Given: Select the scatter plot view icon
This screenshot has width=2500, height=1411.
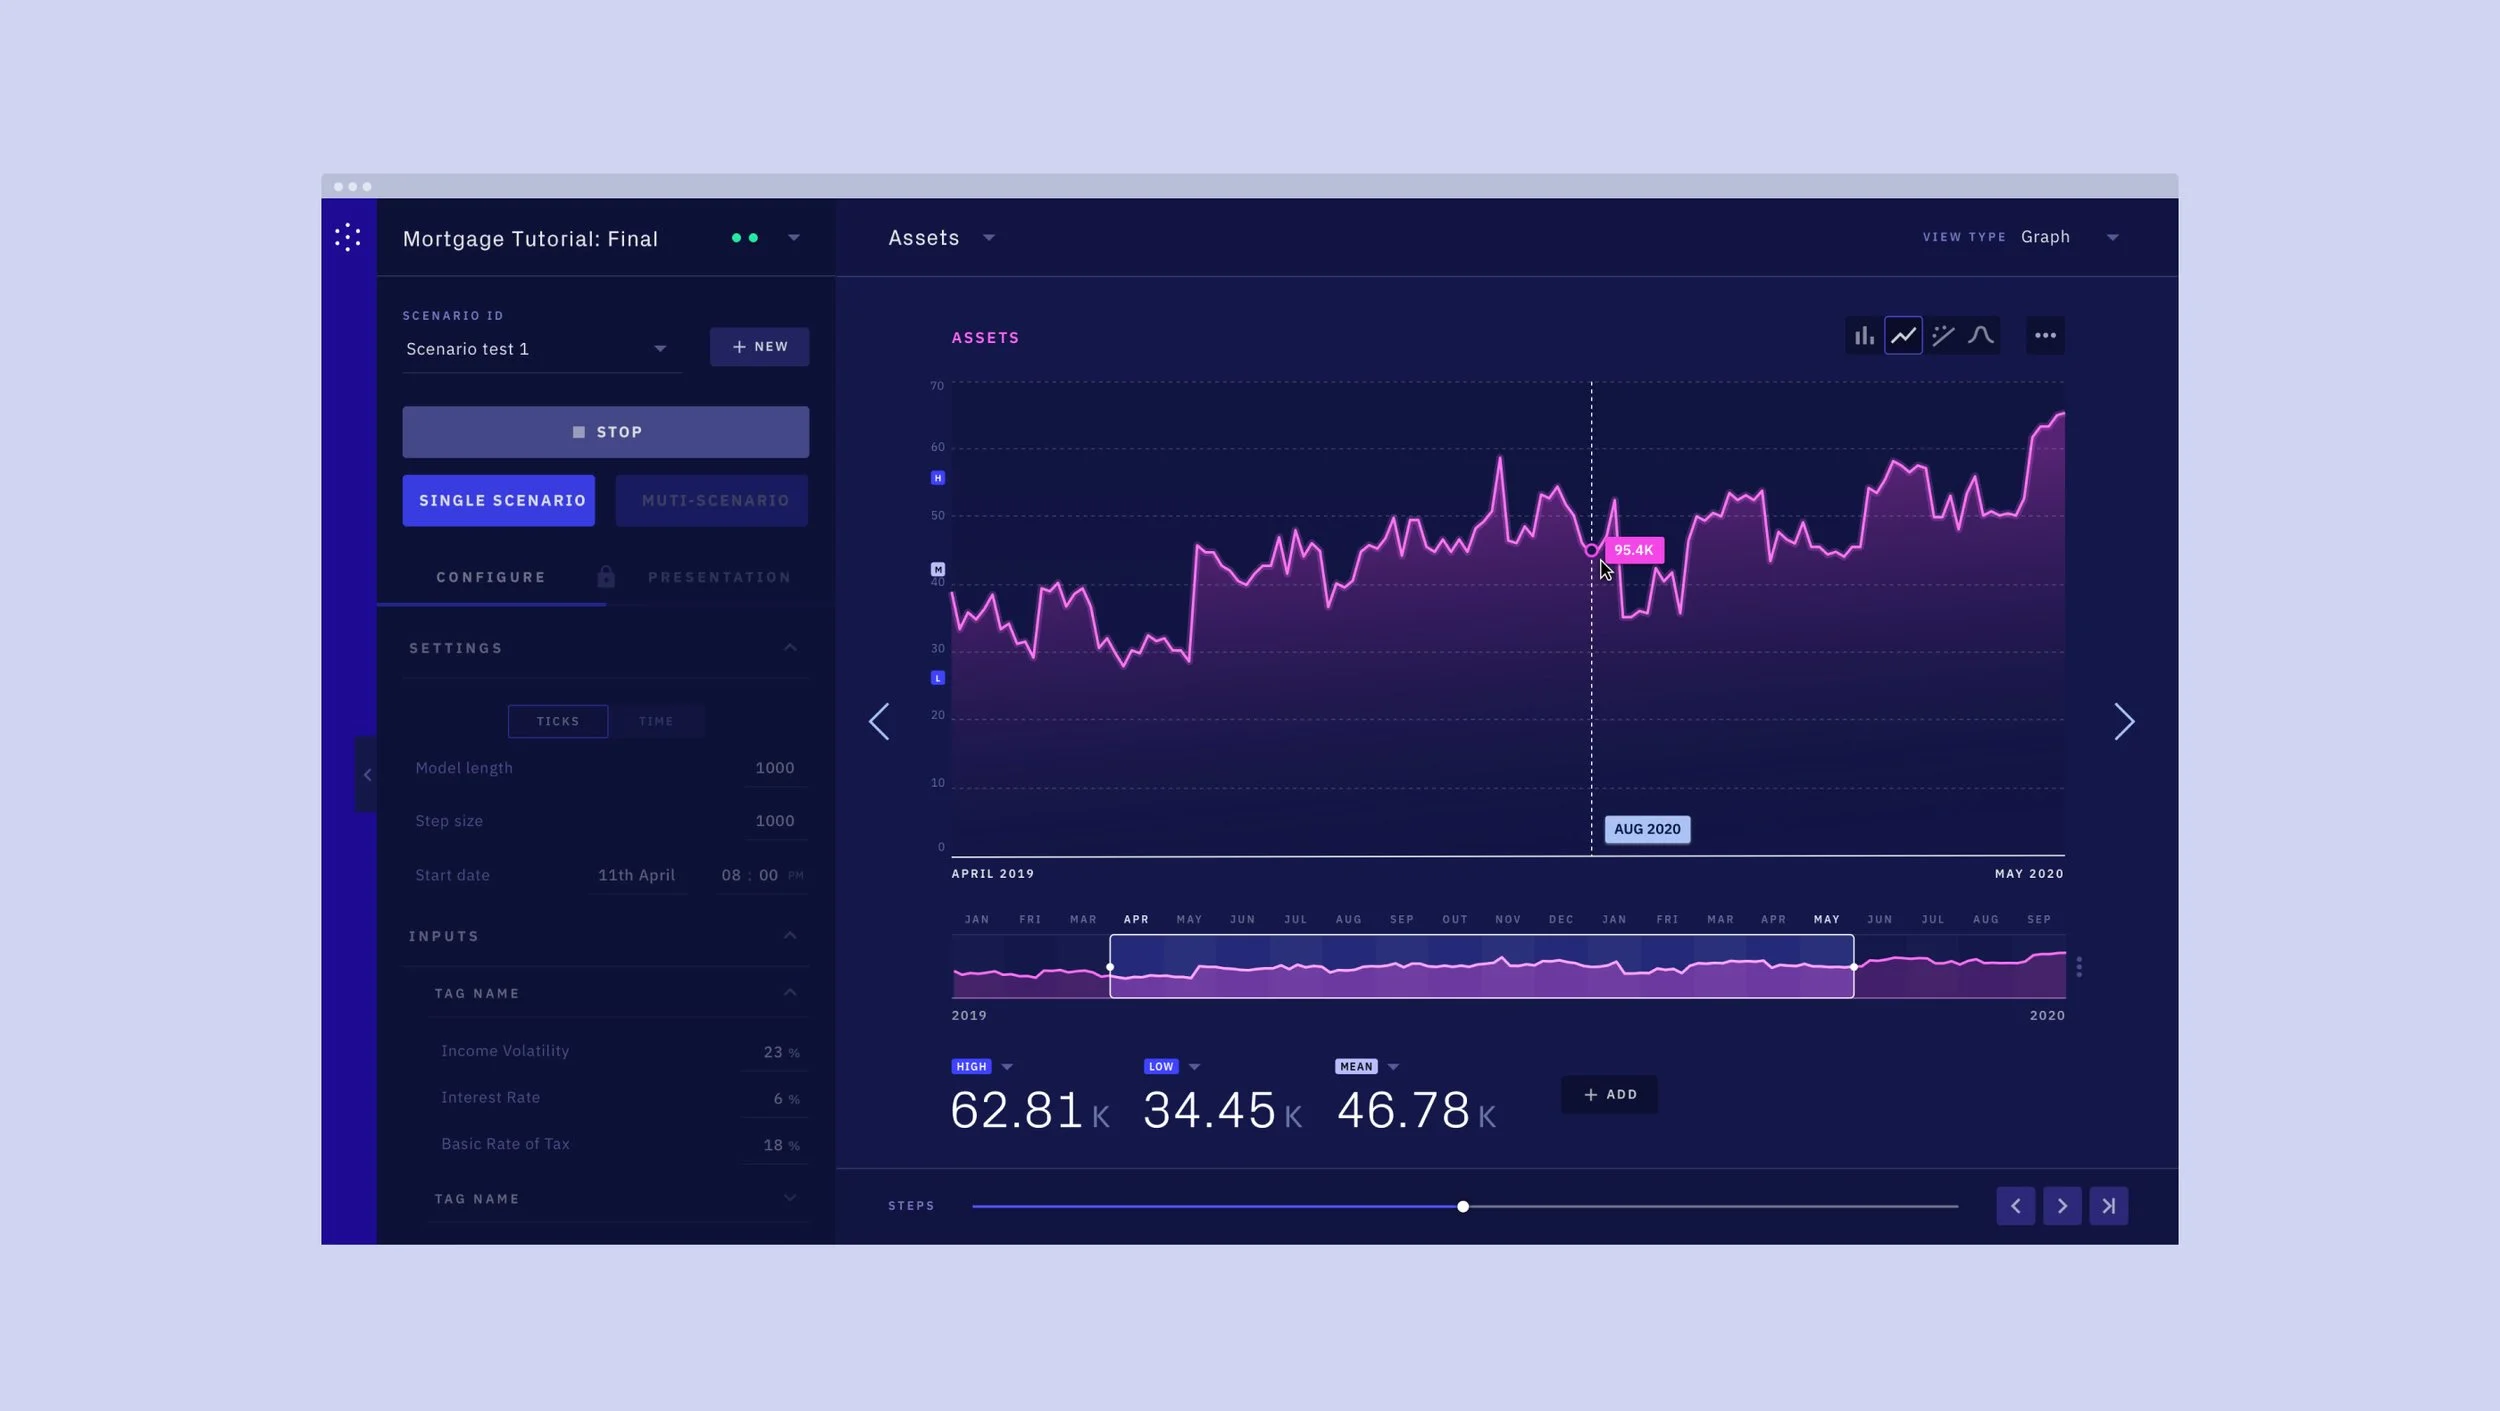Looking at the screenshot, I should 1943,336.
